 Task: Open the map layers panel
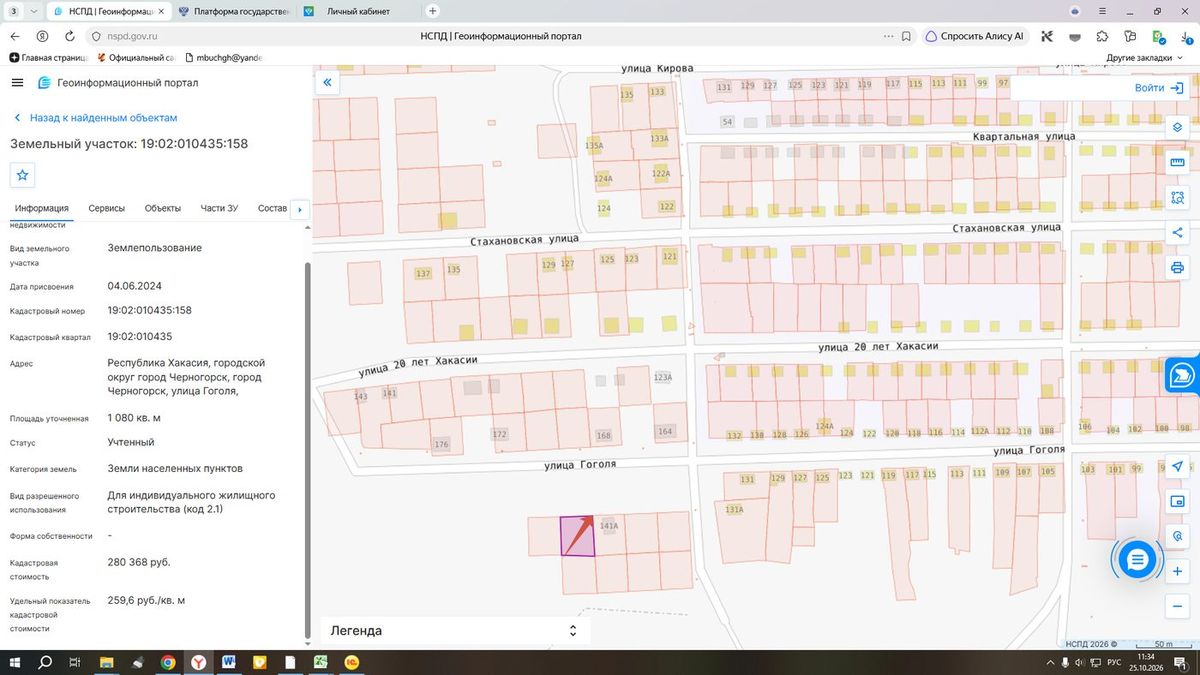tap(1177, 128)
